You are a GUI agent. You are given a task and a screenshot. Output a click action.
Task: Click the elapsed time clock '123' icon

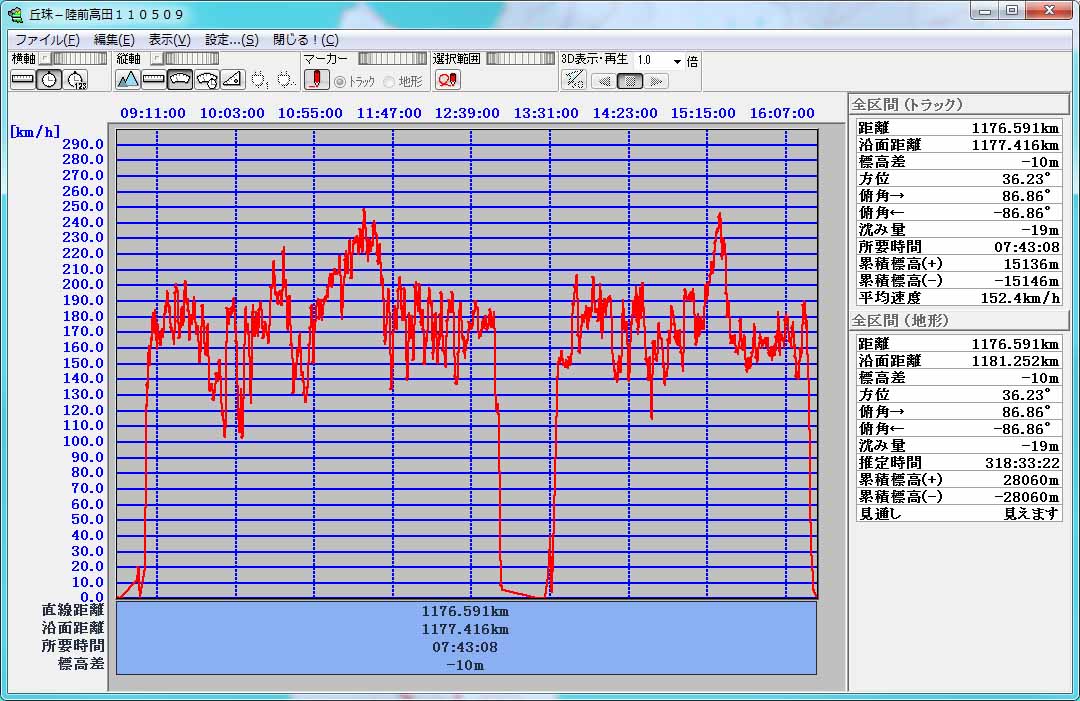[76, 80]
